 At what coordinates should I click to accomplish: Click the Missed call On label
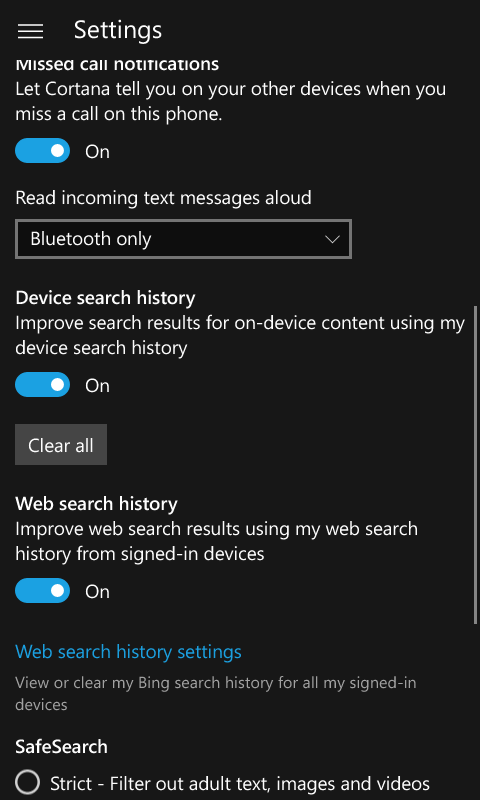pos(97,152)
